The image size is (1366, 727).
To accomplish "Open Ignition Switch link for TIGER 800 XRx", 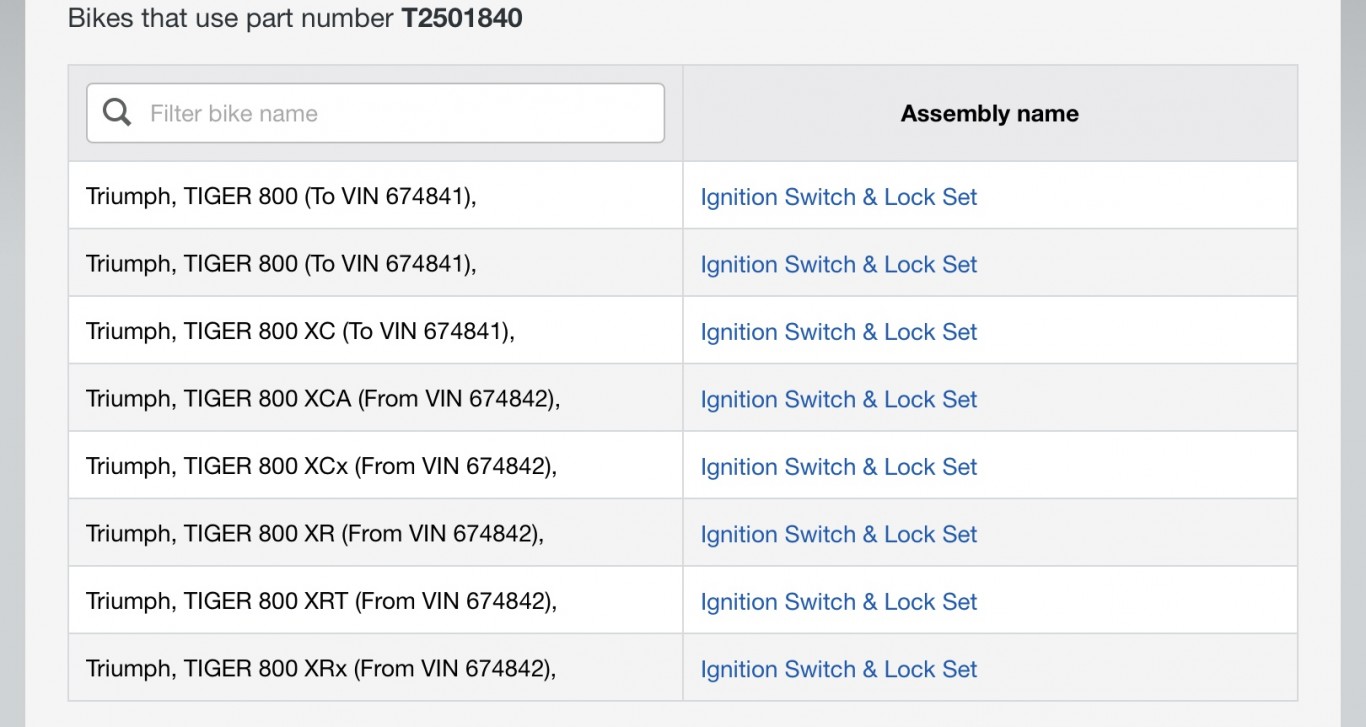I will (838, 669).
